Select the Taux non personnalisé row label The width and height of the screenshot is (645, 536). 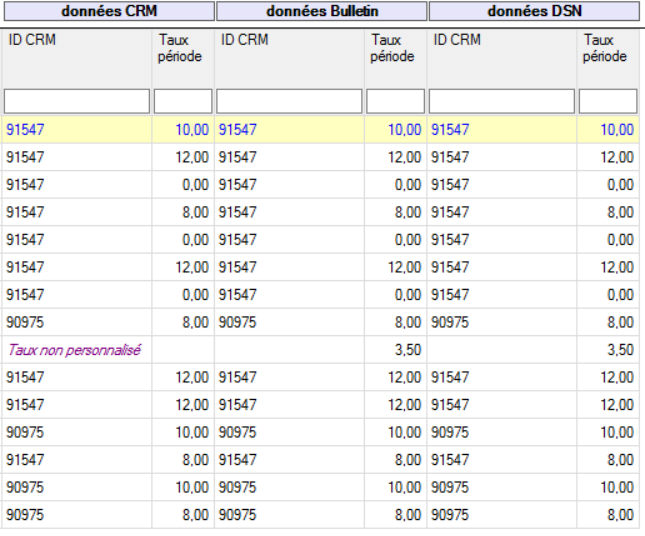coord(74,350)
